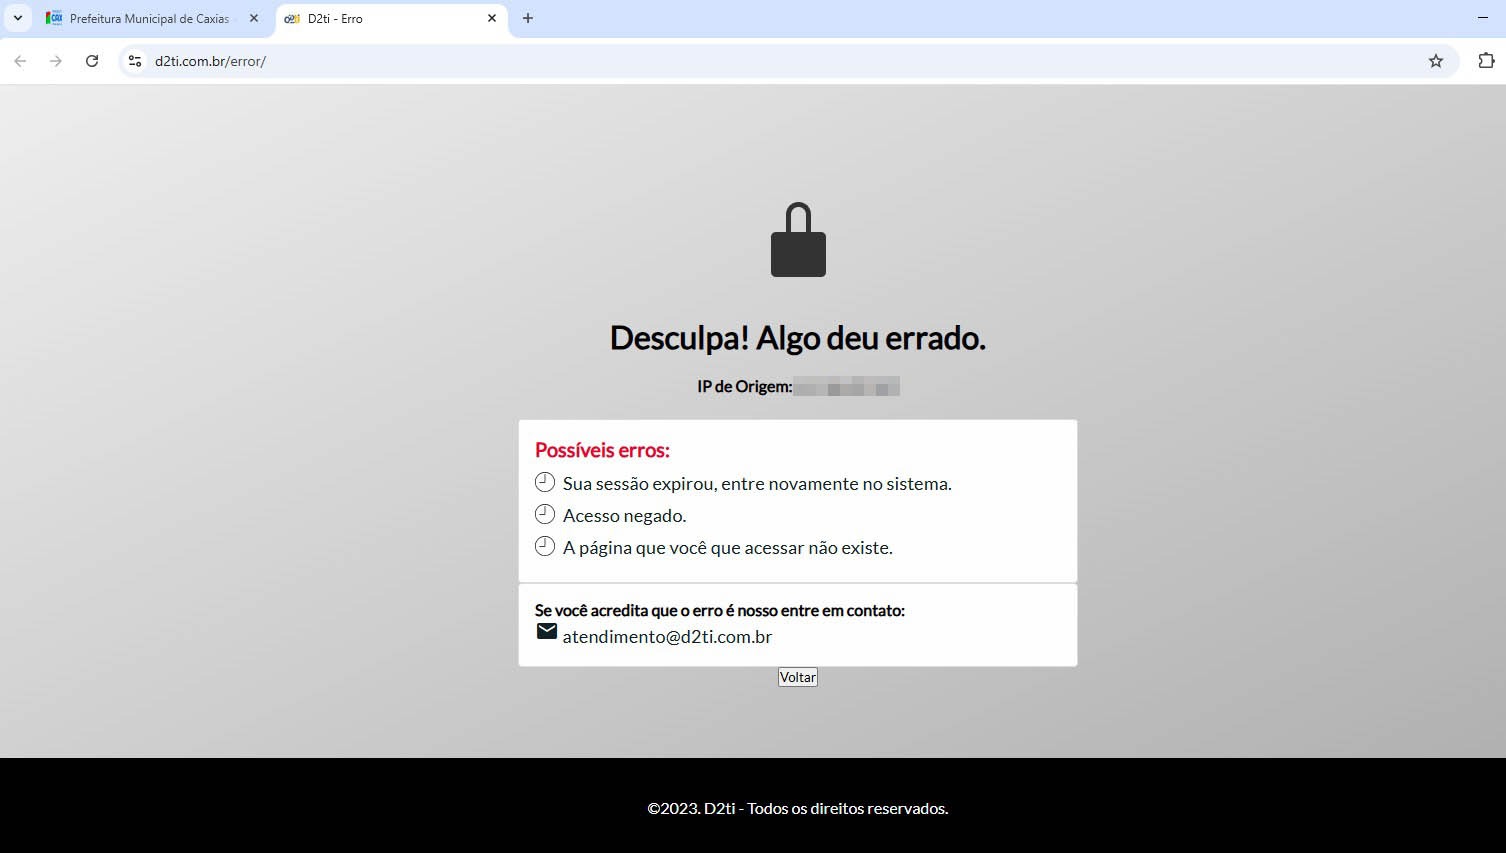Open a new tab with plus button

click(528, 18)
